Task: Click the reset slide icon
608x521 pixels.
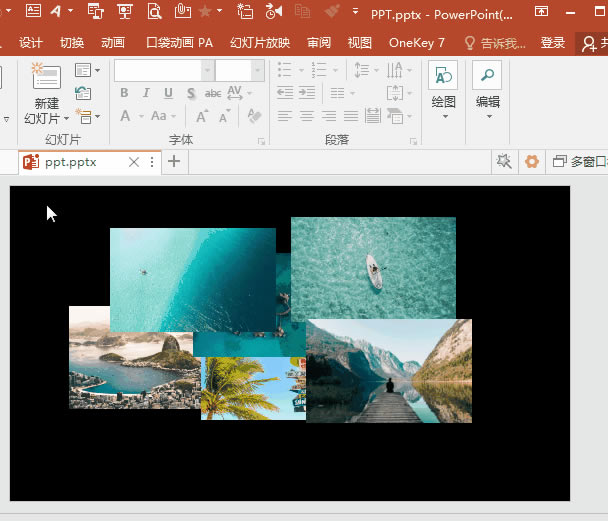Action: click(82, 93)
